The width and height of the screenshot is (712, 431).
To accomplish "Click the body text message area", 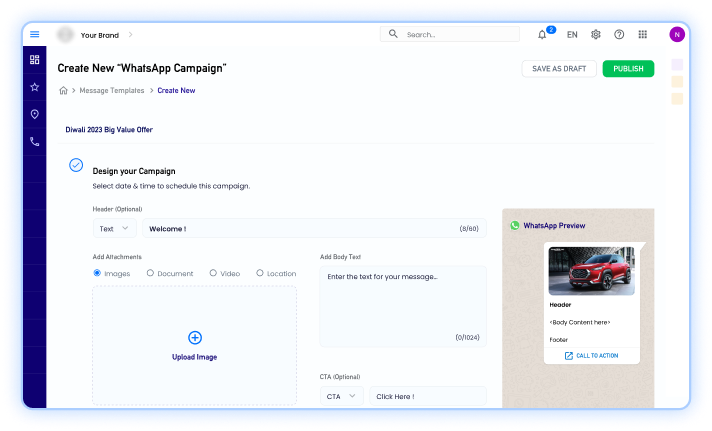I will pyautogui.click(x=403, y=307).
